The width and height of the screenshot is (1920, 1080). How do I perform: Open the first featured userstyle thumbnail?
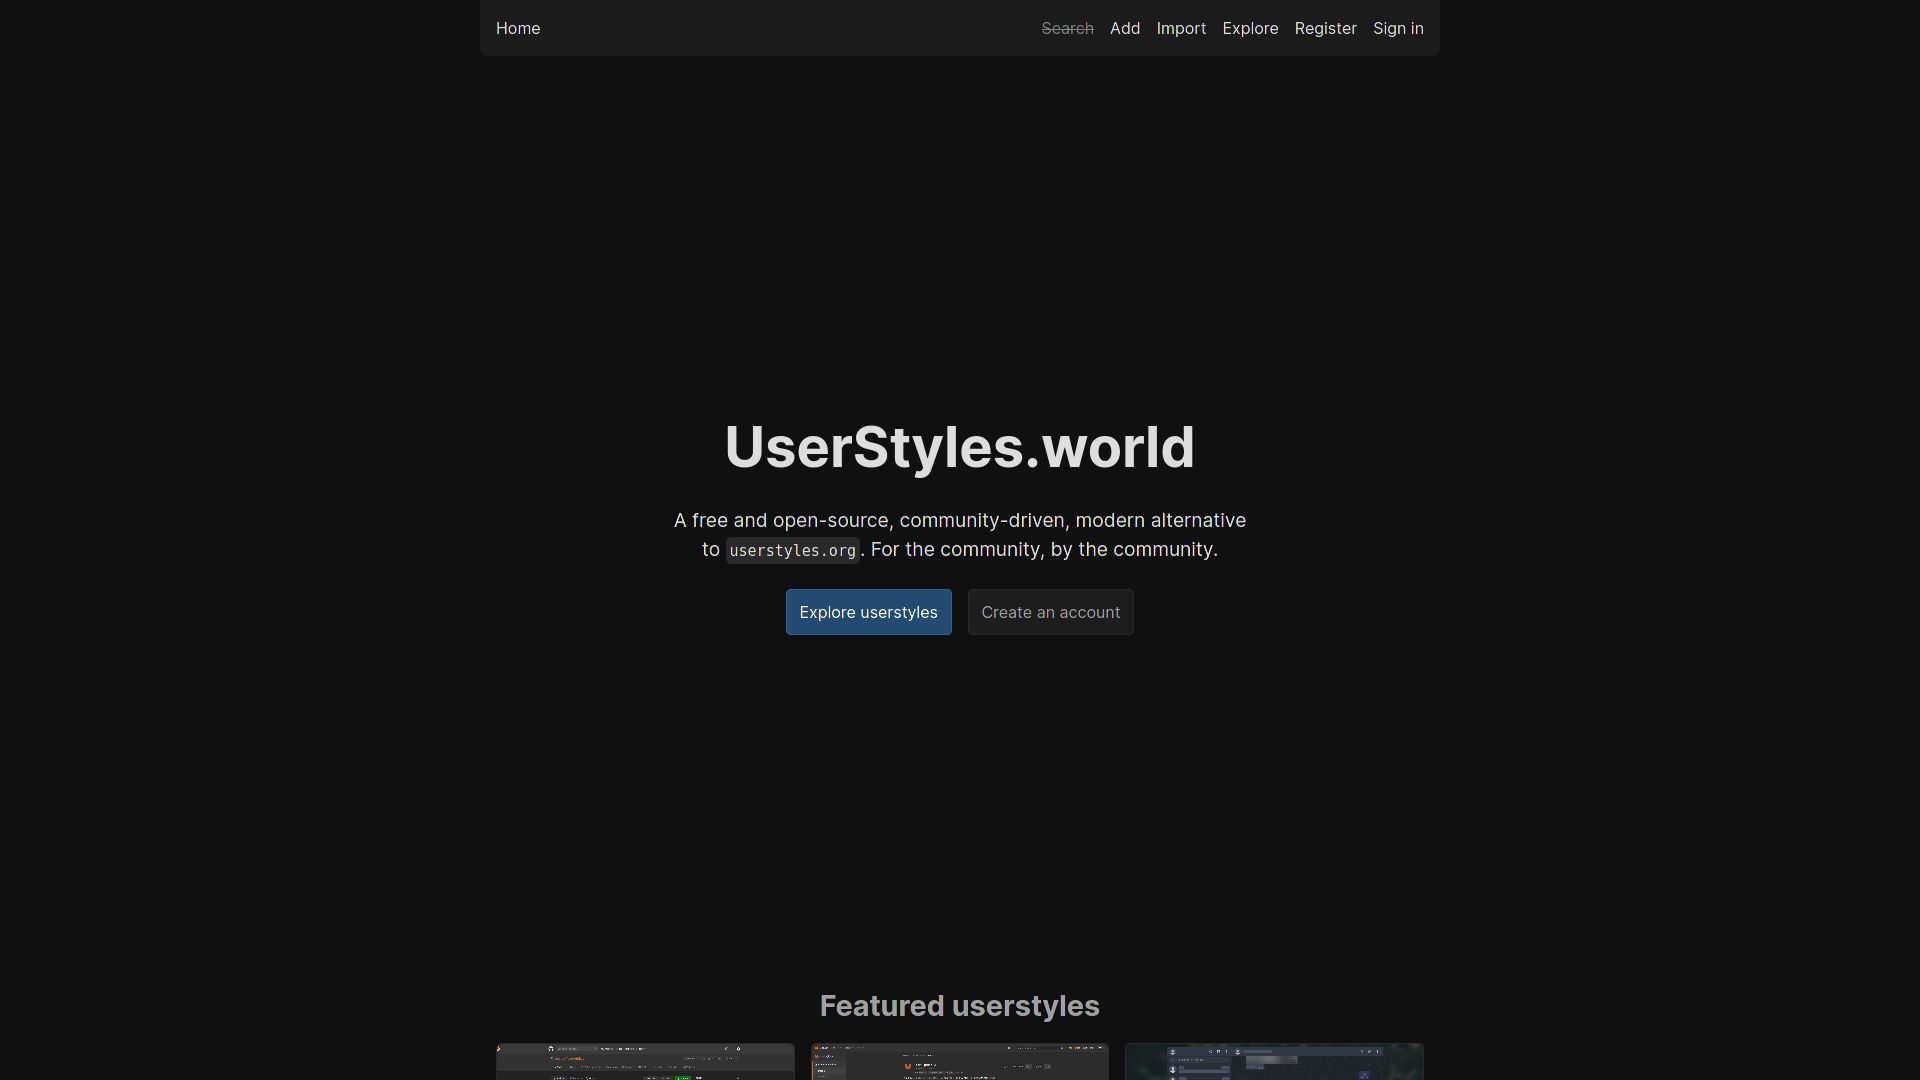pyautogui.click(x=645, y=1062)
